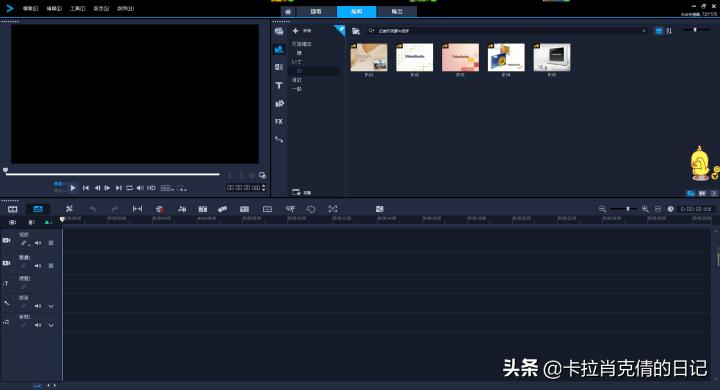
Task: Click the chain-link shaped timeline tool
Action: tap(223, 209)
